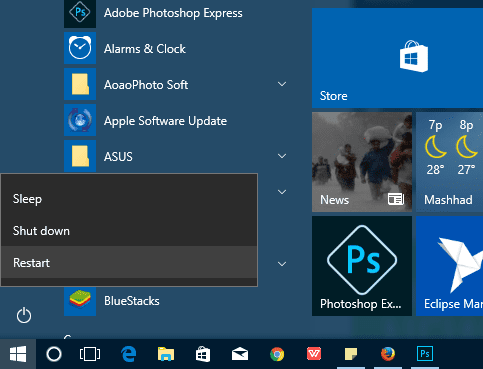Click the BlueStacks label text
Screen dimensions: 483x369
(x=132, y=301)
